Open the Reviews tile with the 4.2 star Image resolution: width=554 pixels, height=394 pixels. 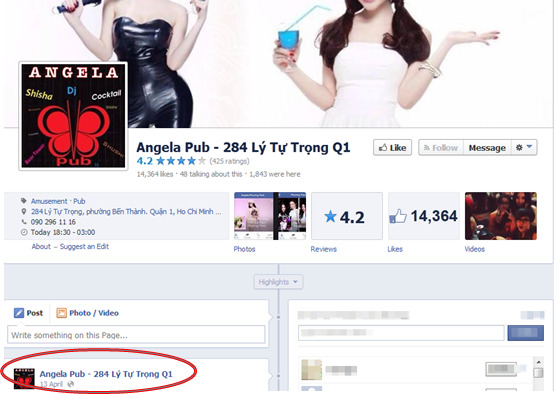click(347, 216)
